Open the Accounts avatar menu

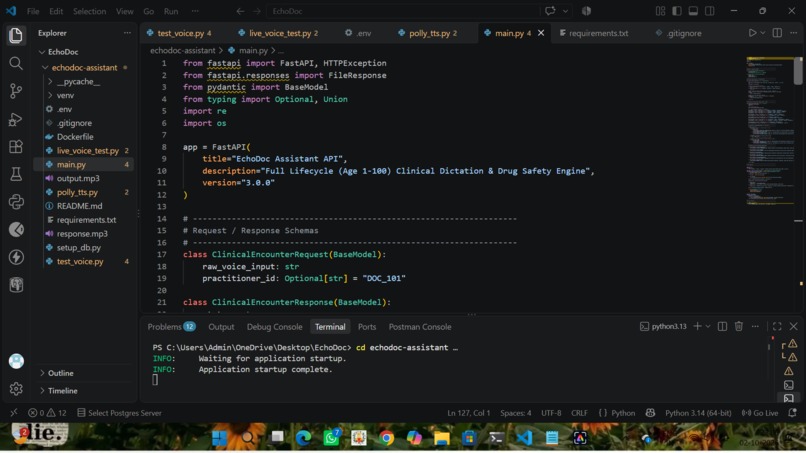[x=16, y=361]
